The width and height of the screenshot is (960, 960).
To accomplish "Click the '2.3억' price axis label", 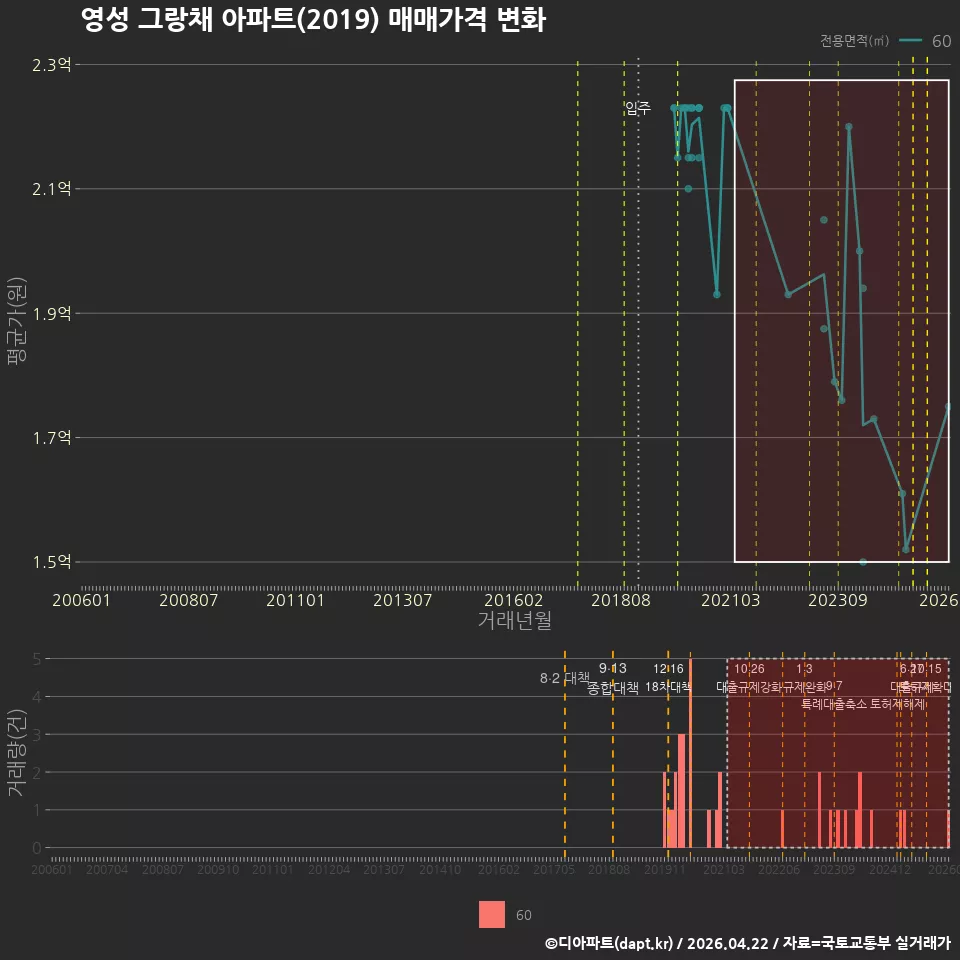I will coord(51,65).
